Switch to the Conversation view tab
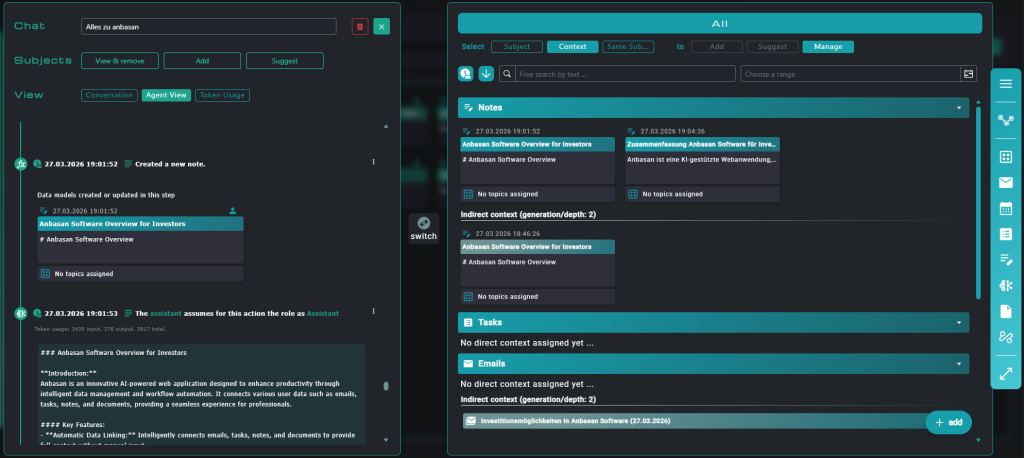The height and width of the screenshot is (458, 1024). click(109, 95)
